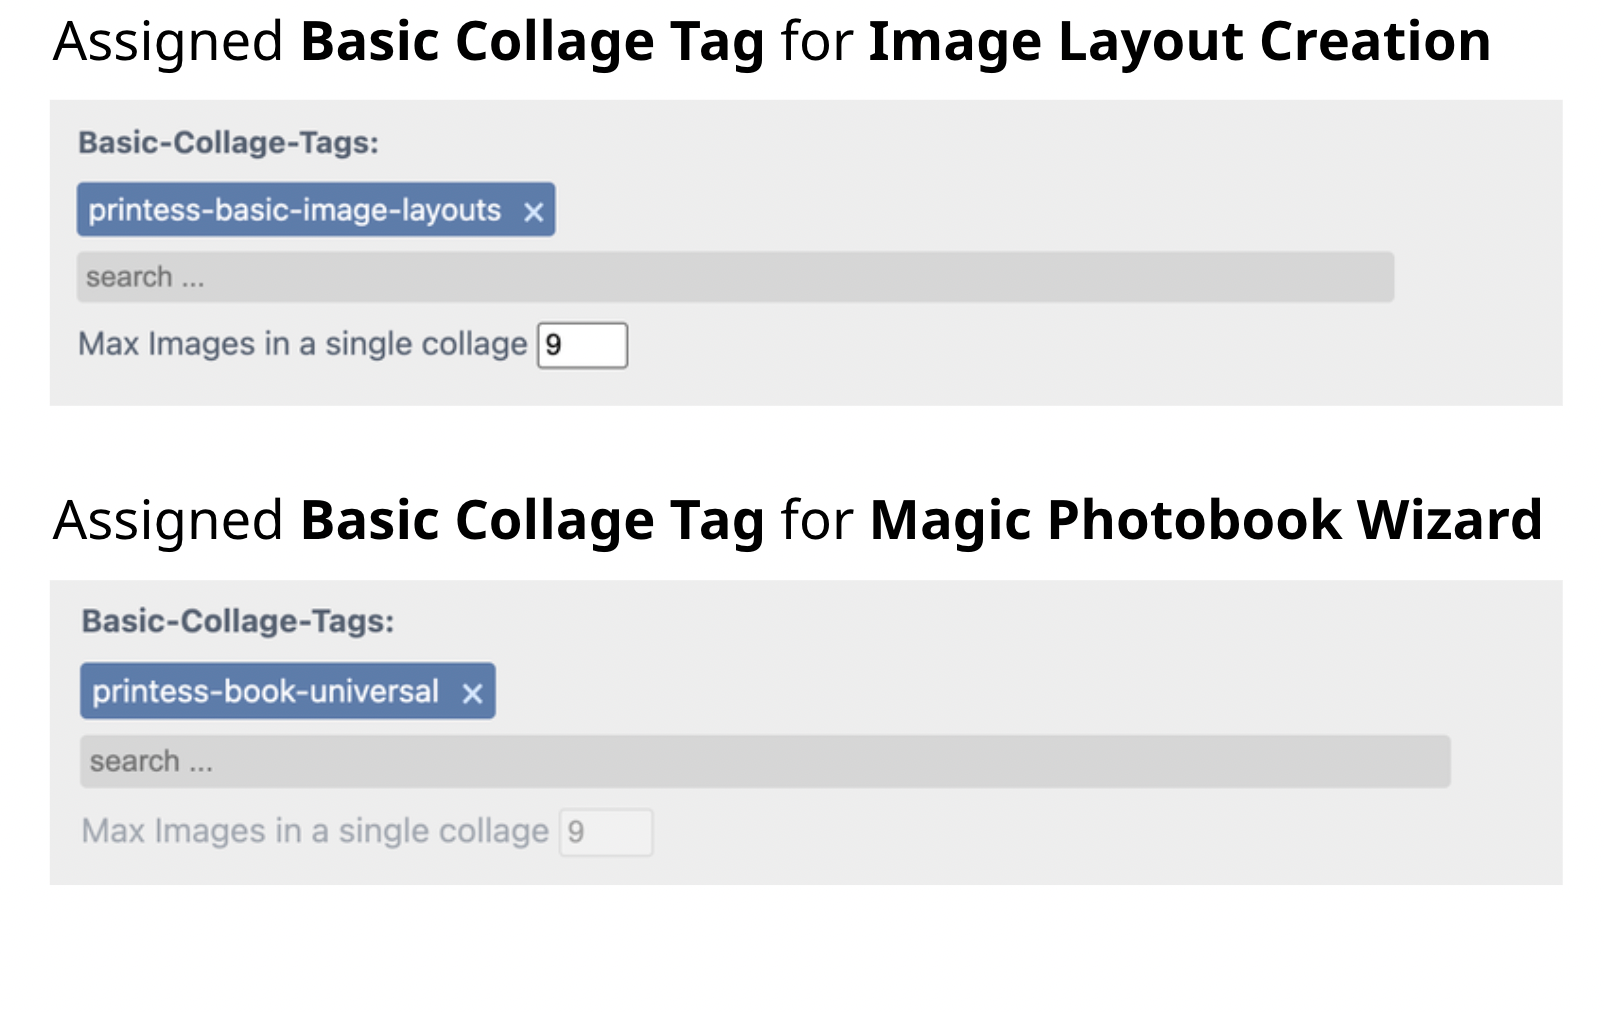Click the × icon on printess-book-universal tag
The width and height of the screenshot is (1604, 1012).
473,691
